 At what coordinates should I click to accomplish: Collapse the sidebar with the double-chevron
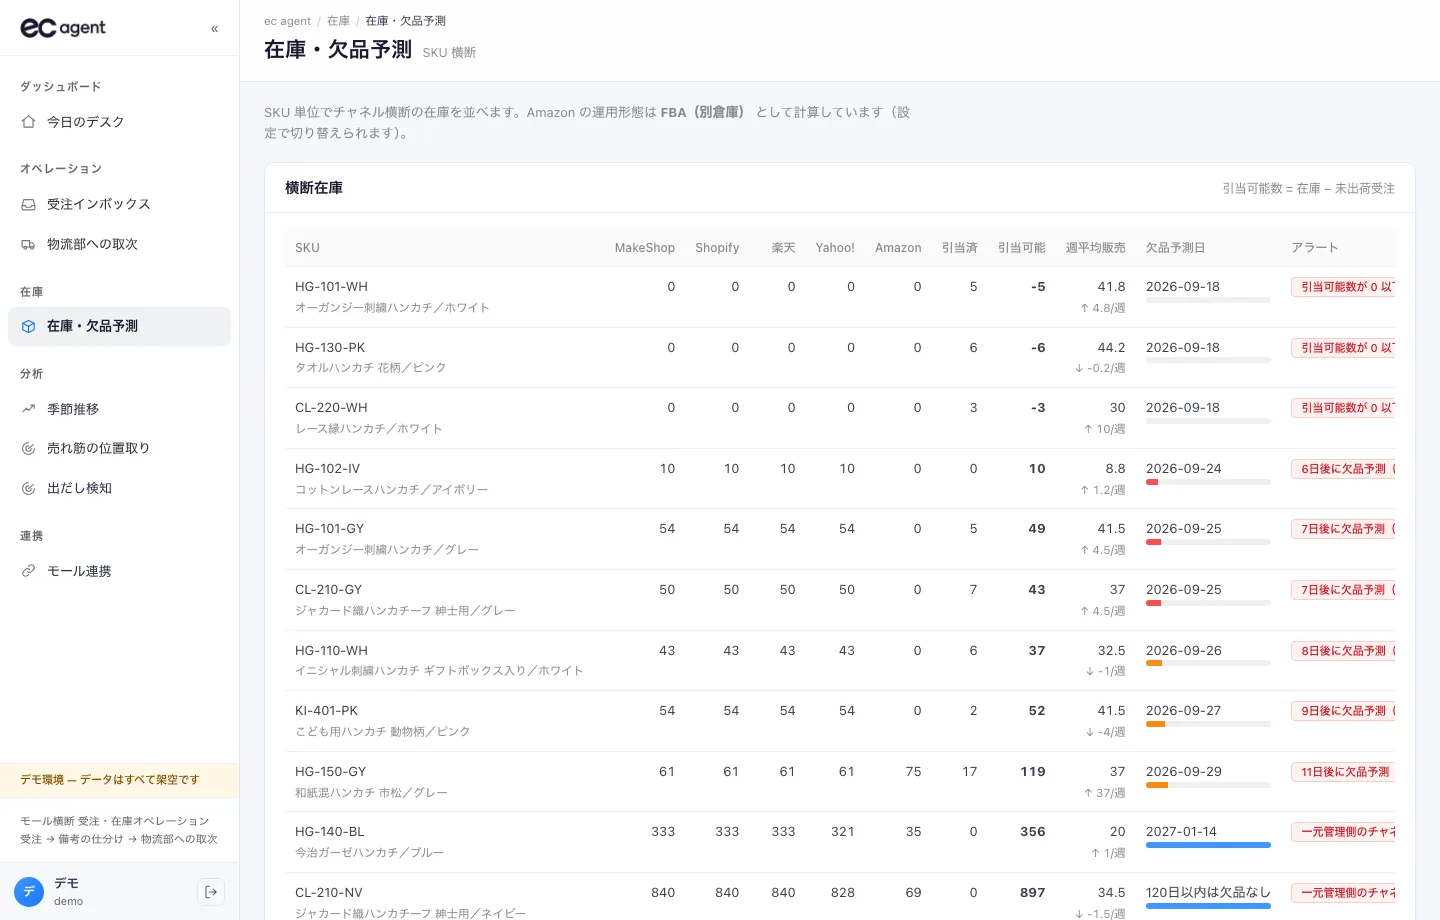tap(214, 29)
